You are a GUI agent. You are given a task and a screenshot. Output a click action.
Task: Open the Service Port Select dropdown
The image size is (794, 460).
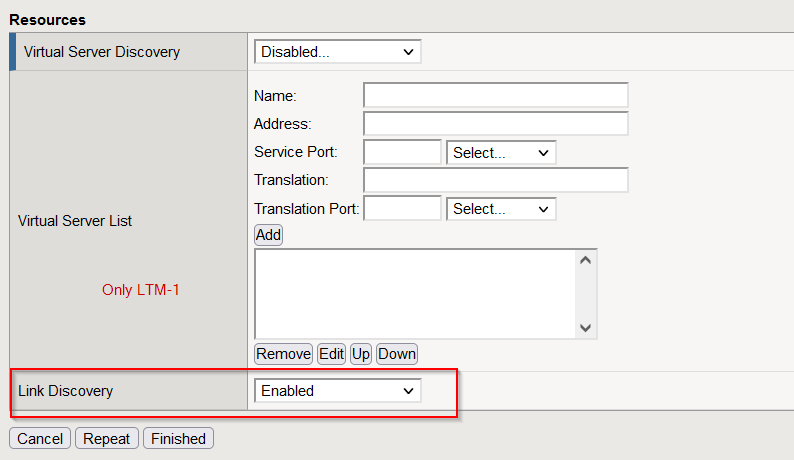[x=501, y=152]
